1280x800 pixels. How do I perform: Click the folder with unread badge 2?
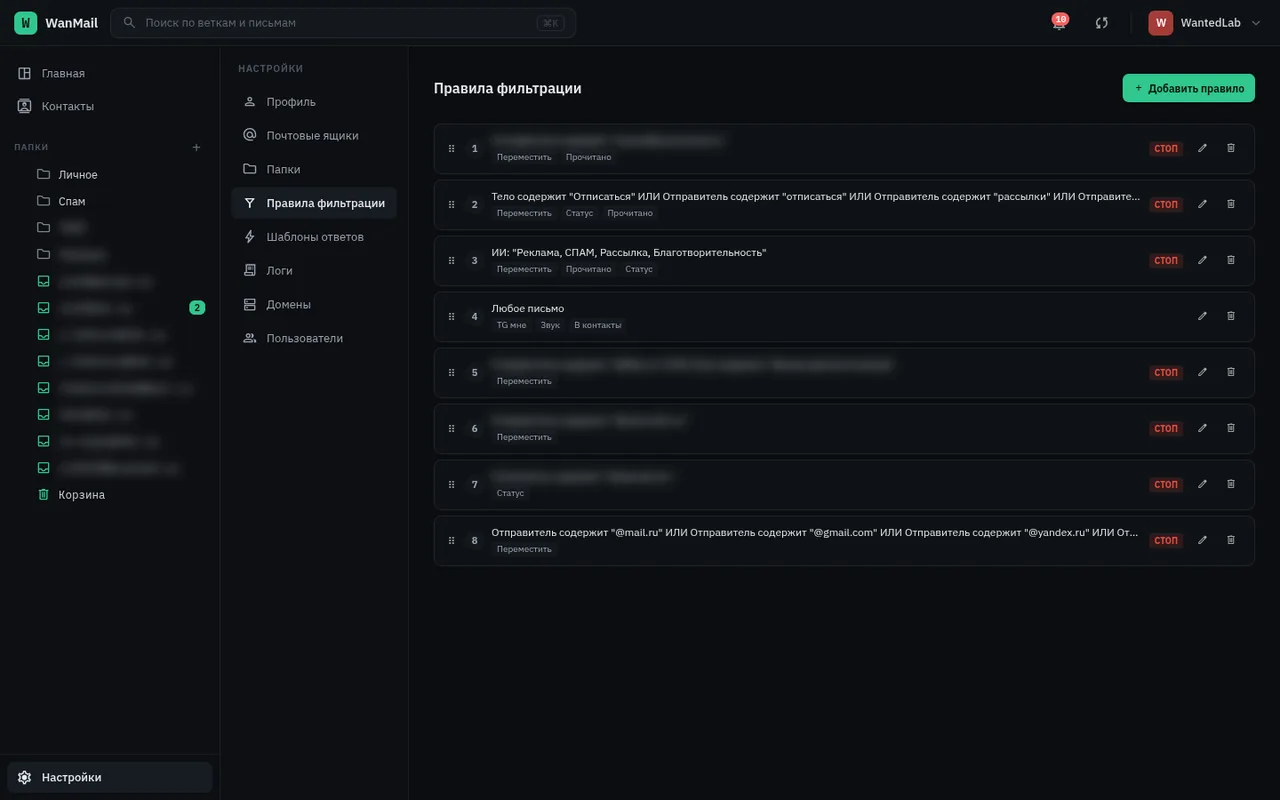click(x=120, y=308)
